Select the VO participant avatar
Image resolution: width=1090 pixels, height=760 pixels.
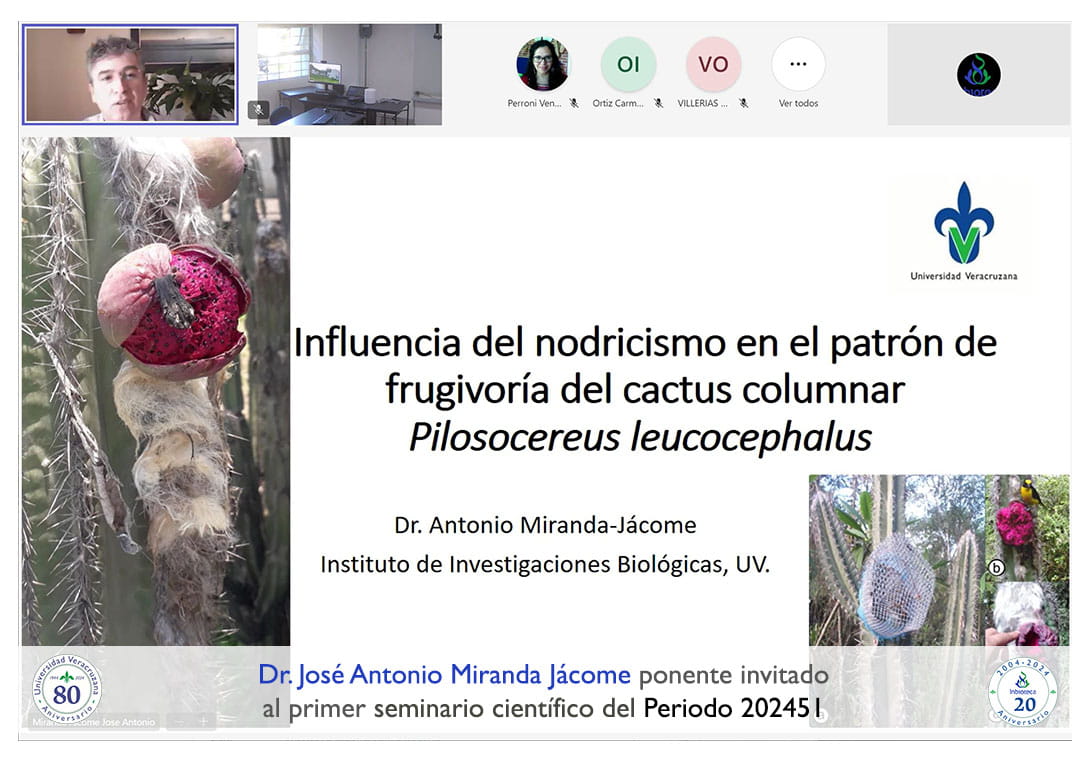coord(713,64)
